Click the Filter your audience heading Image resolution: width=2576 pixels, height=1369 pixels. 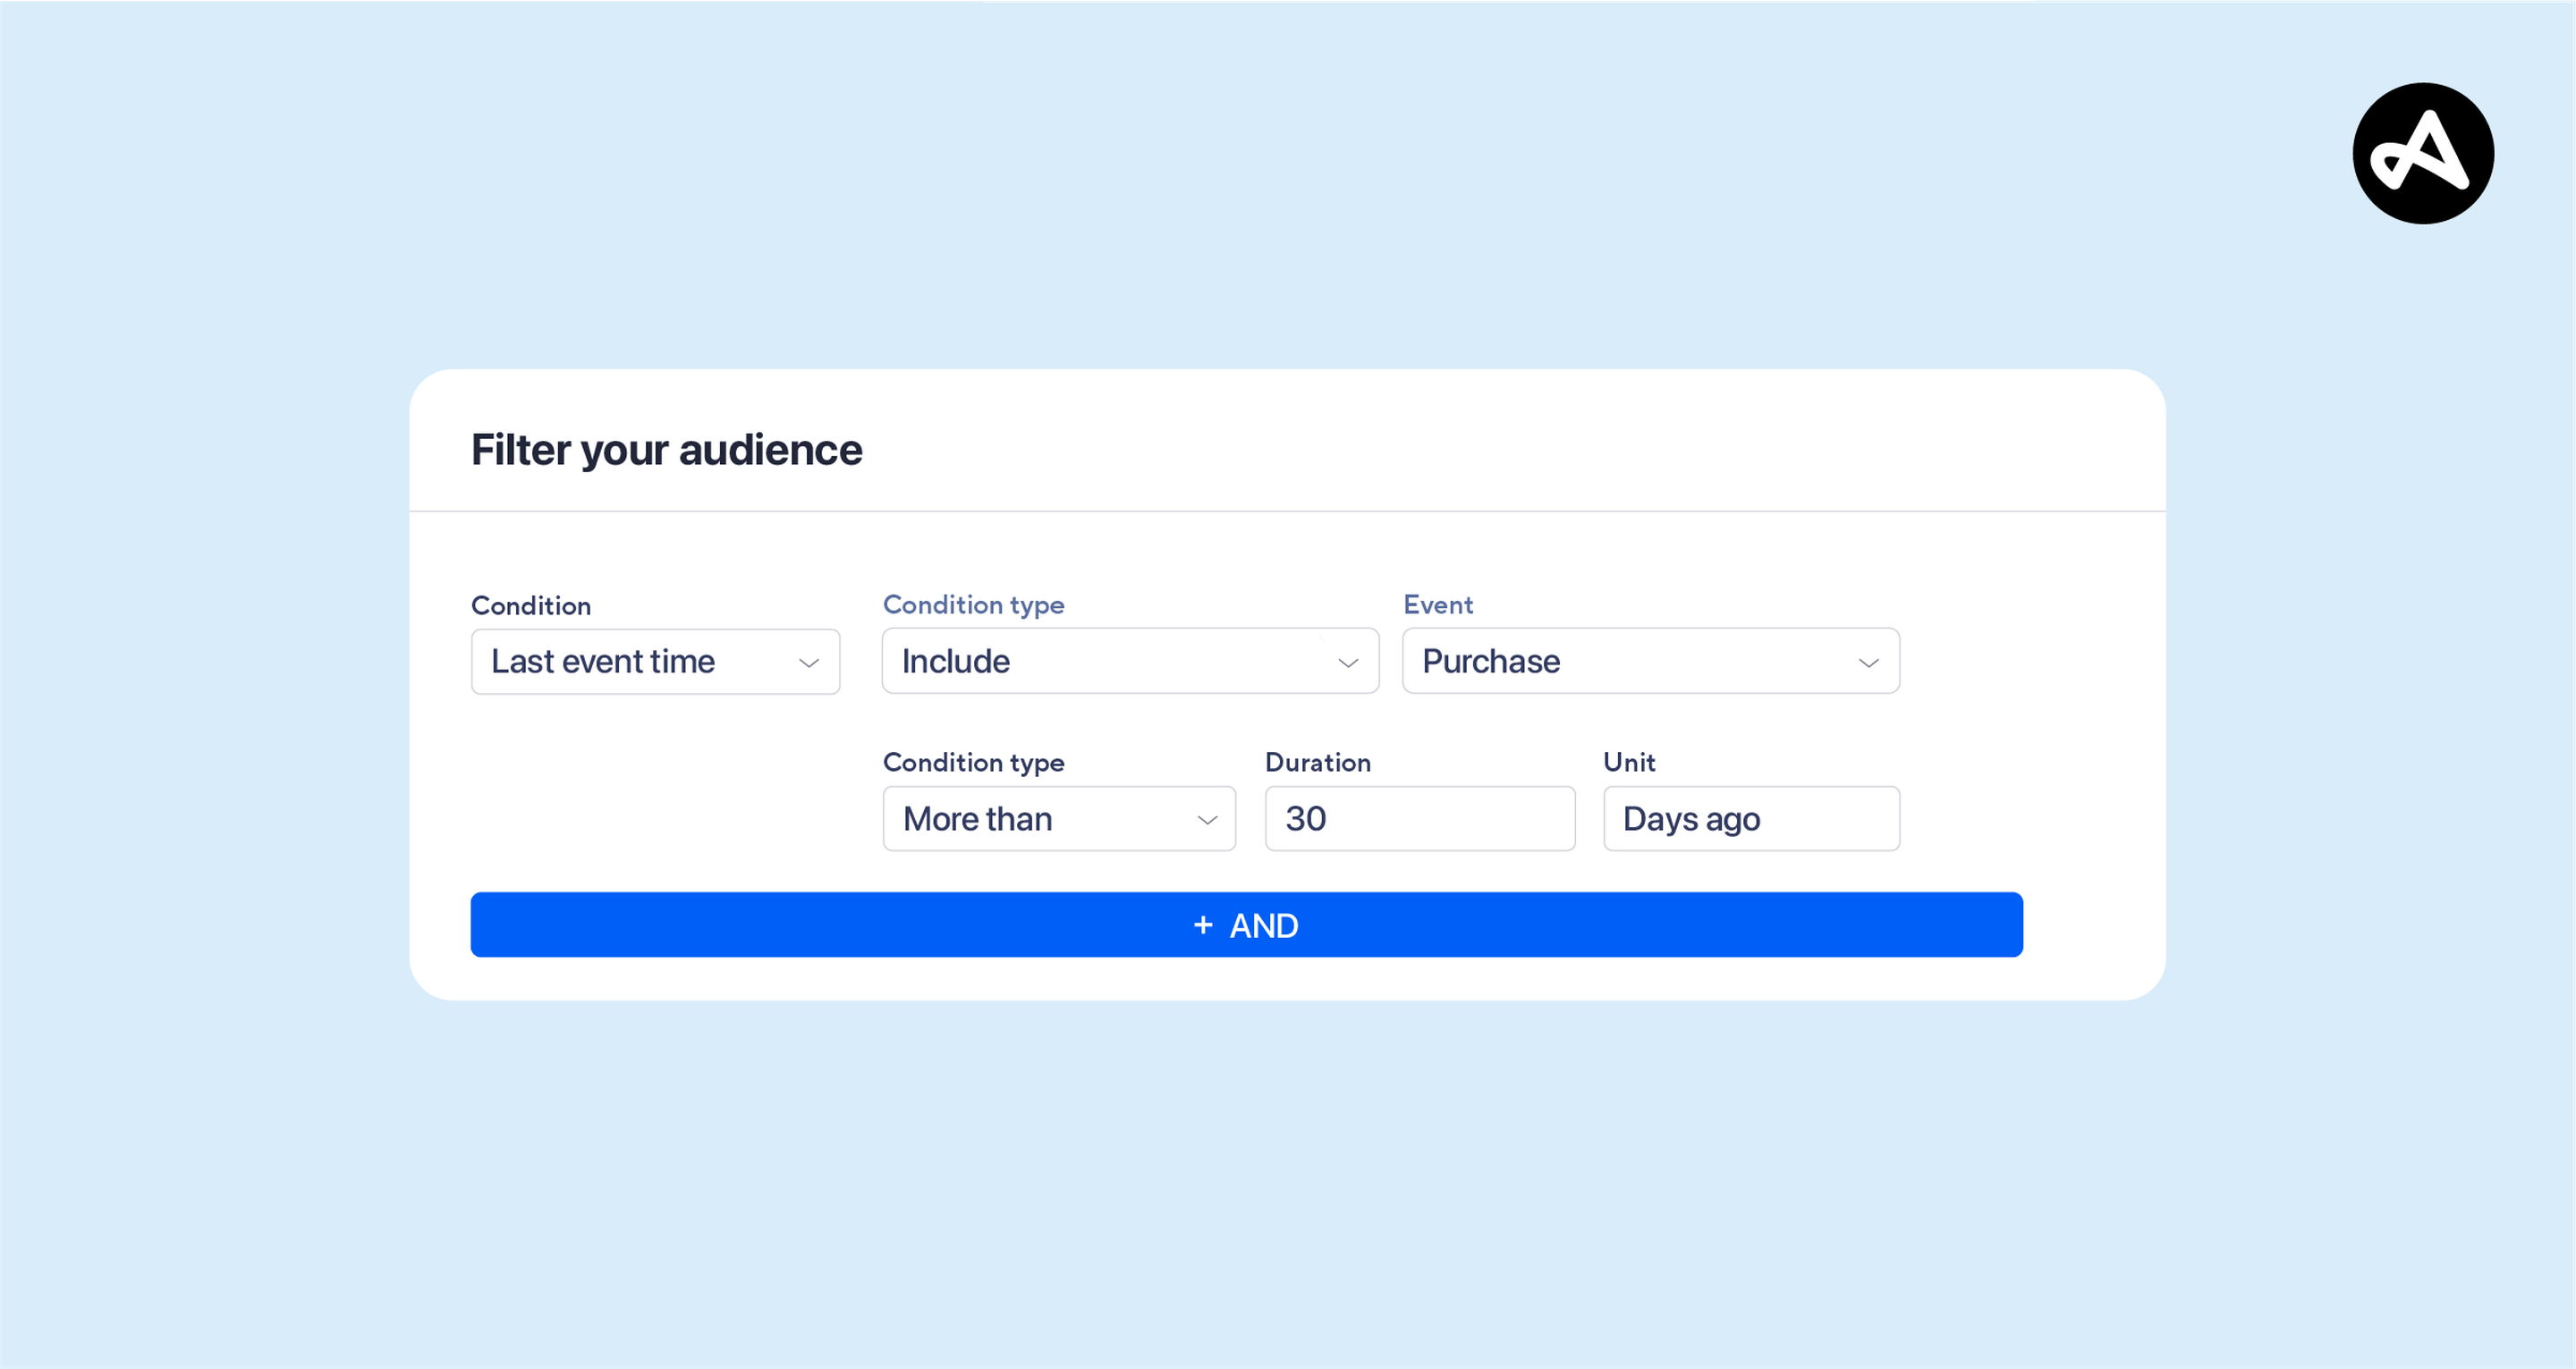666,450
